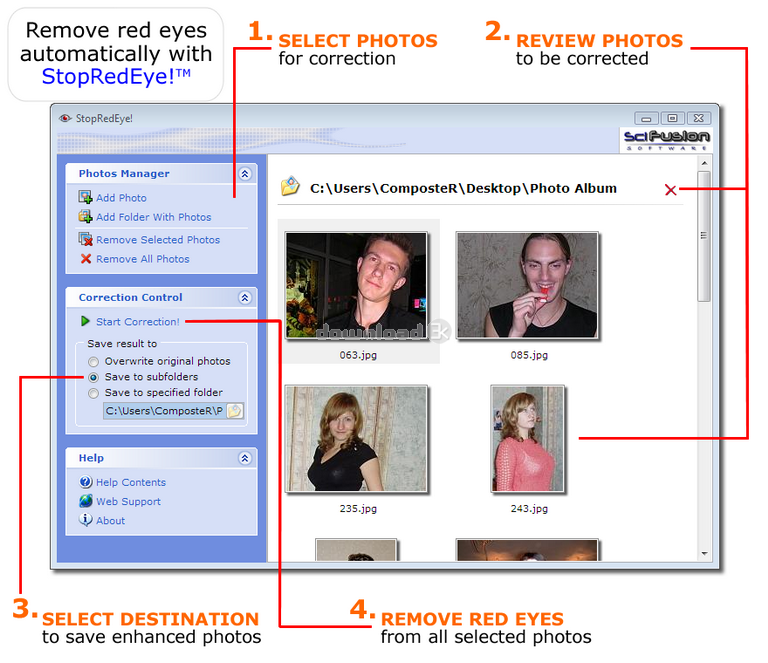Select the 243.jpg photo thumbnail
768x663 pixels.
coord(528,439)
